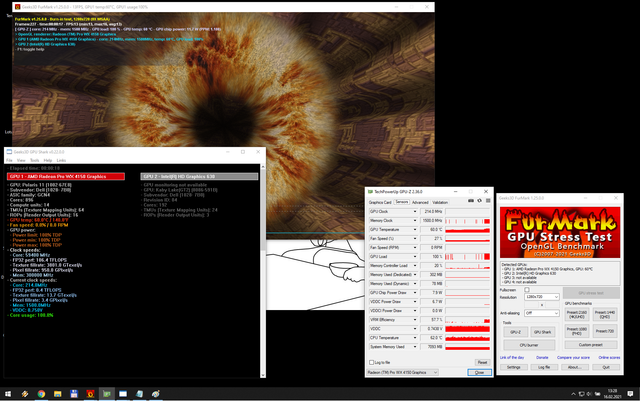The image size is (640, 401).
Task: Click GPU-Z window title icon
Action: (370, 192)
